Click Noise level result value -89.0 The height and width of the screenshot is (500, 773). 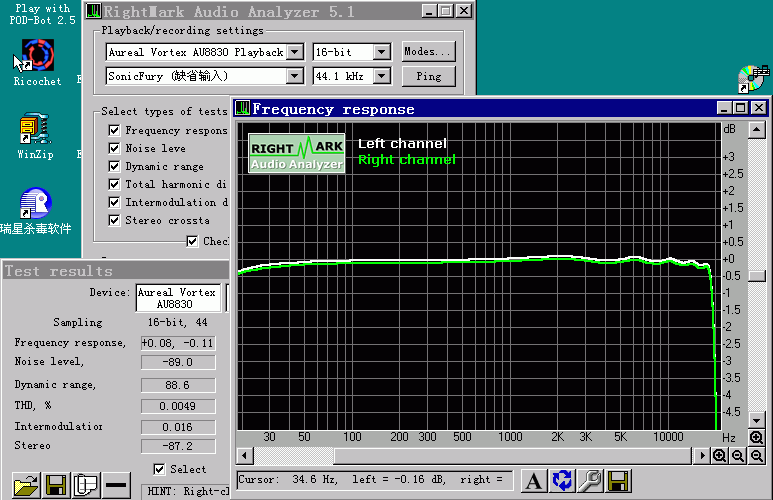coord(178,362)
